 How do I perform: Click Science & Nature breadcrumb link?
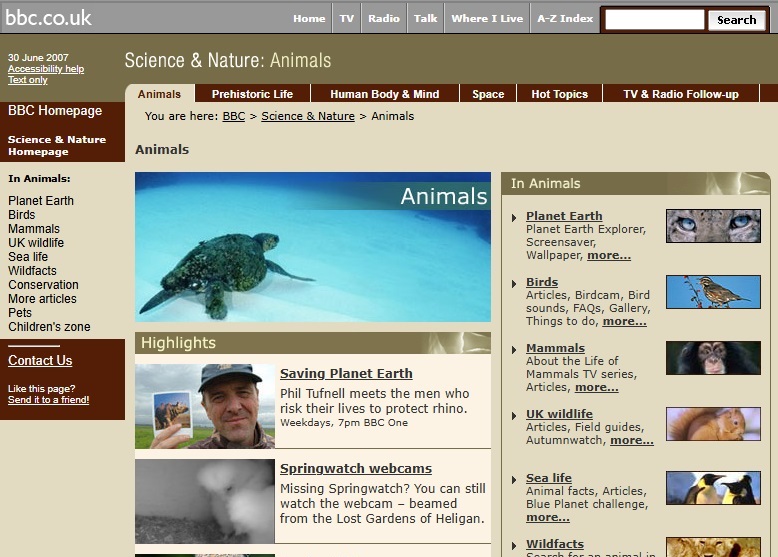308,116
